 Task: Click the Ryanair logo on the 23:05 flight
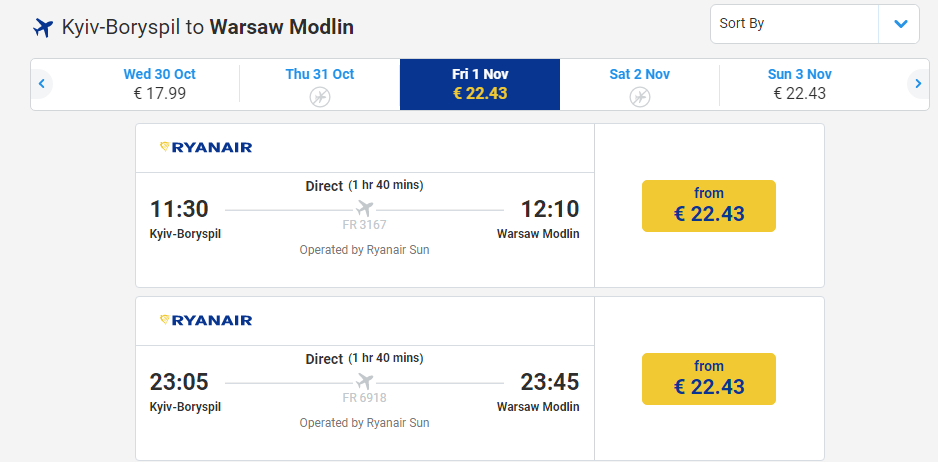pyautogui.click(x=206, y=320)
